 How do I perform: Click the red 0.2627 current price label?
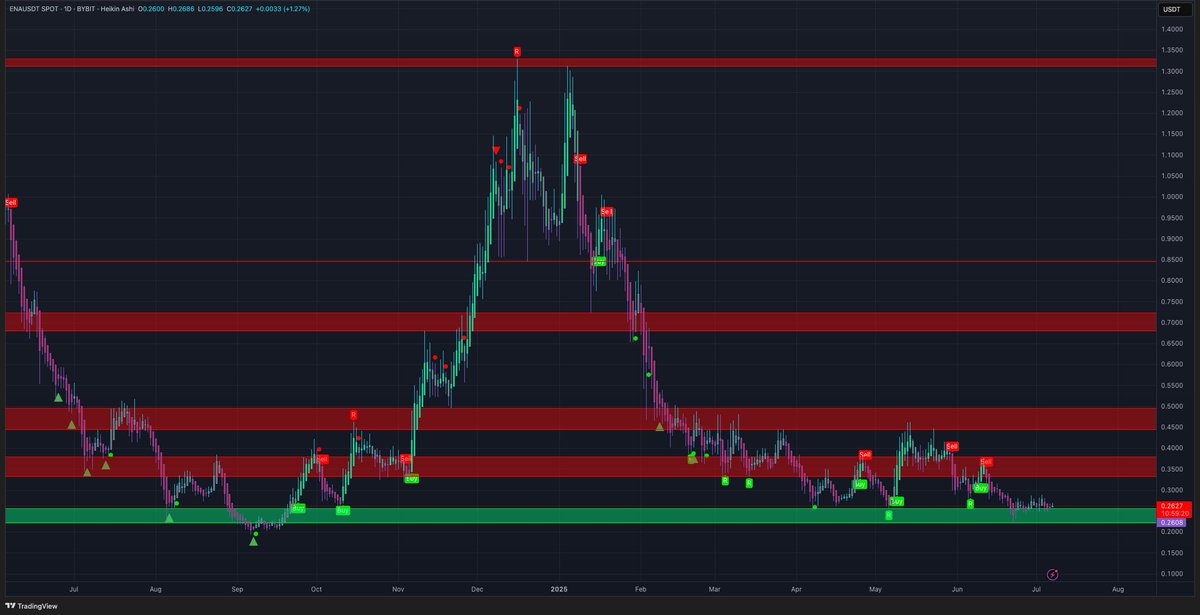tap(1172, 506)
